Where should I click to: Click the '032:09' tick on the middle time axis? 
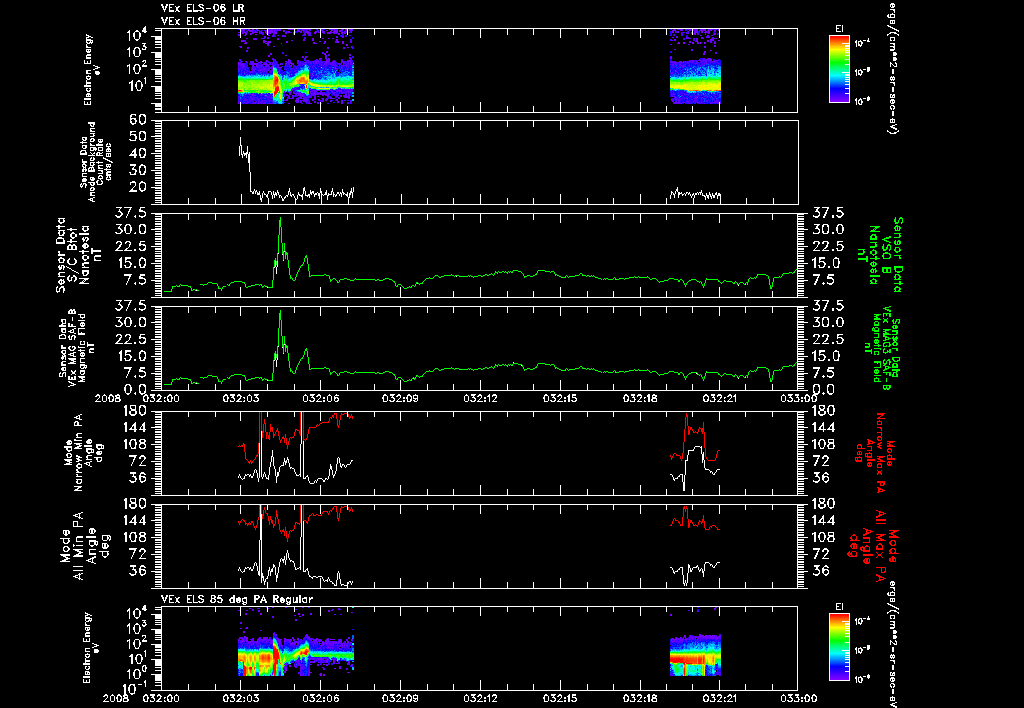[x=400, y=398]
